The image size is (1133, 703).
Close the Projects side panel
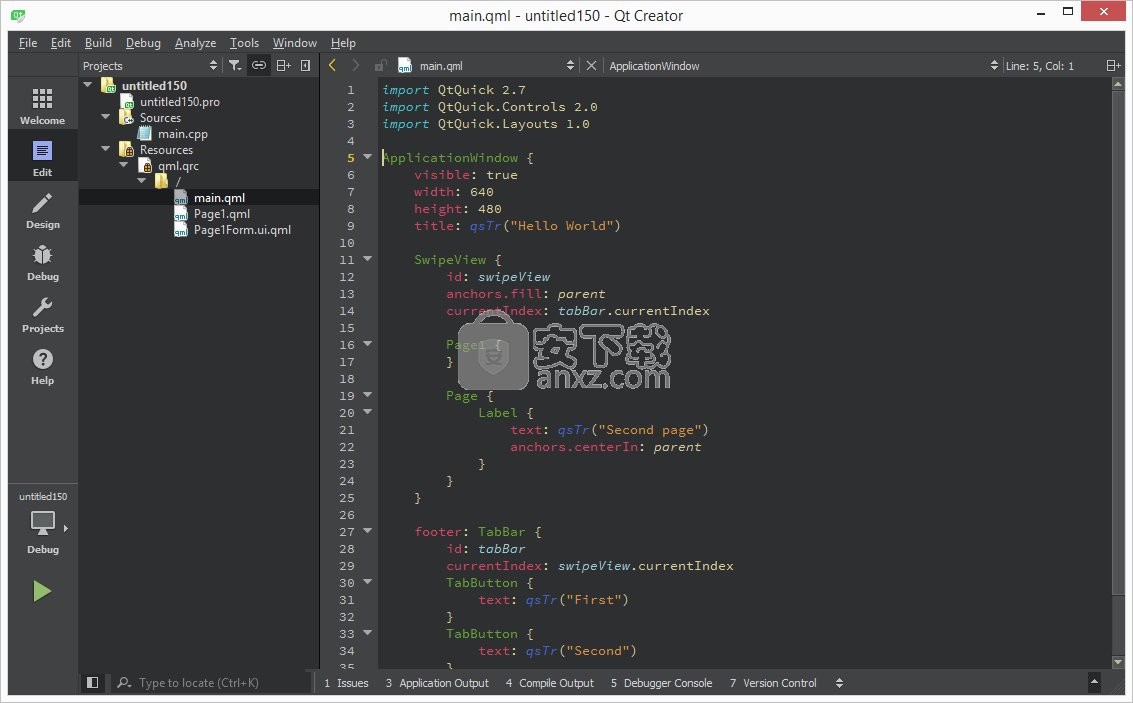click(x=306, y=66)
